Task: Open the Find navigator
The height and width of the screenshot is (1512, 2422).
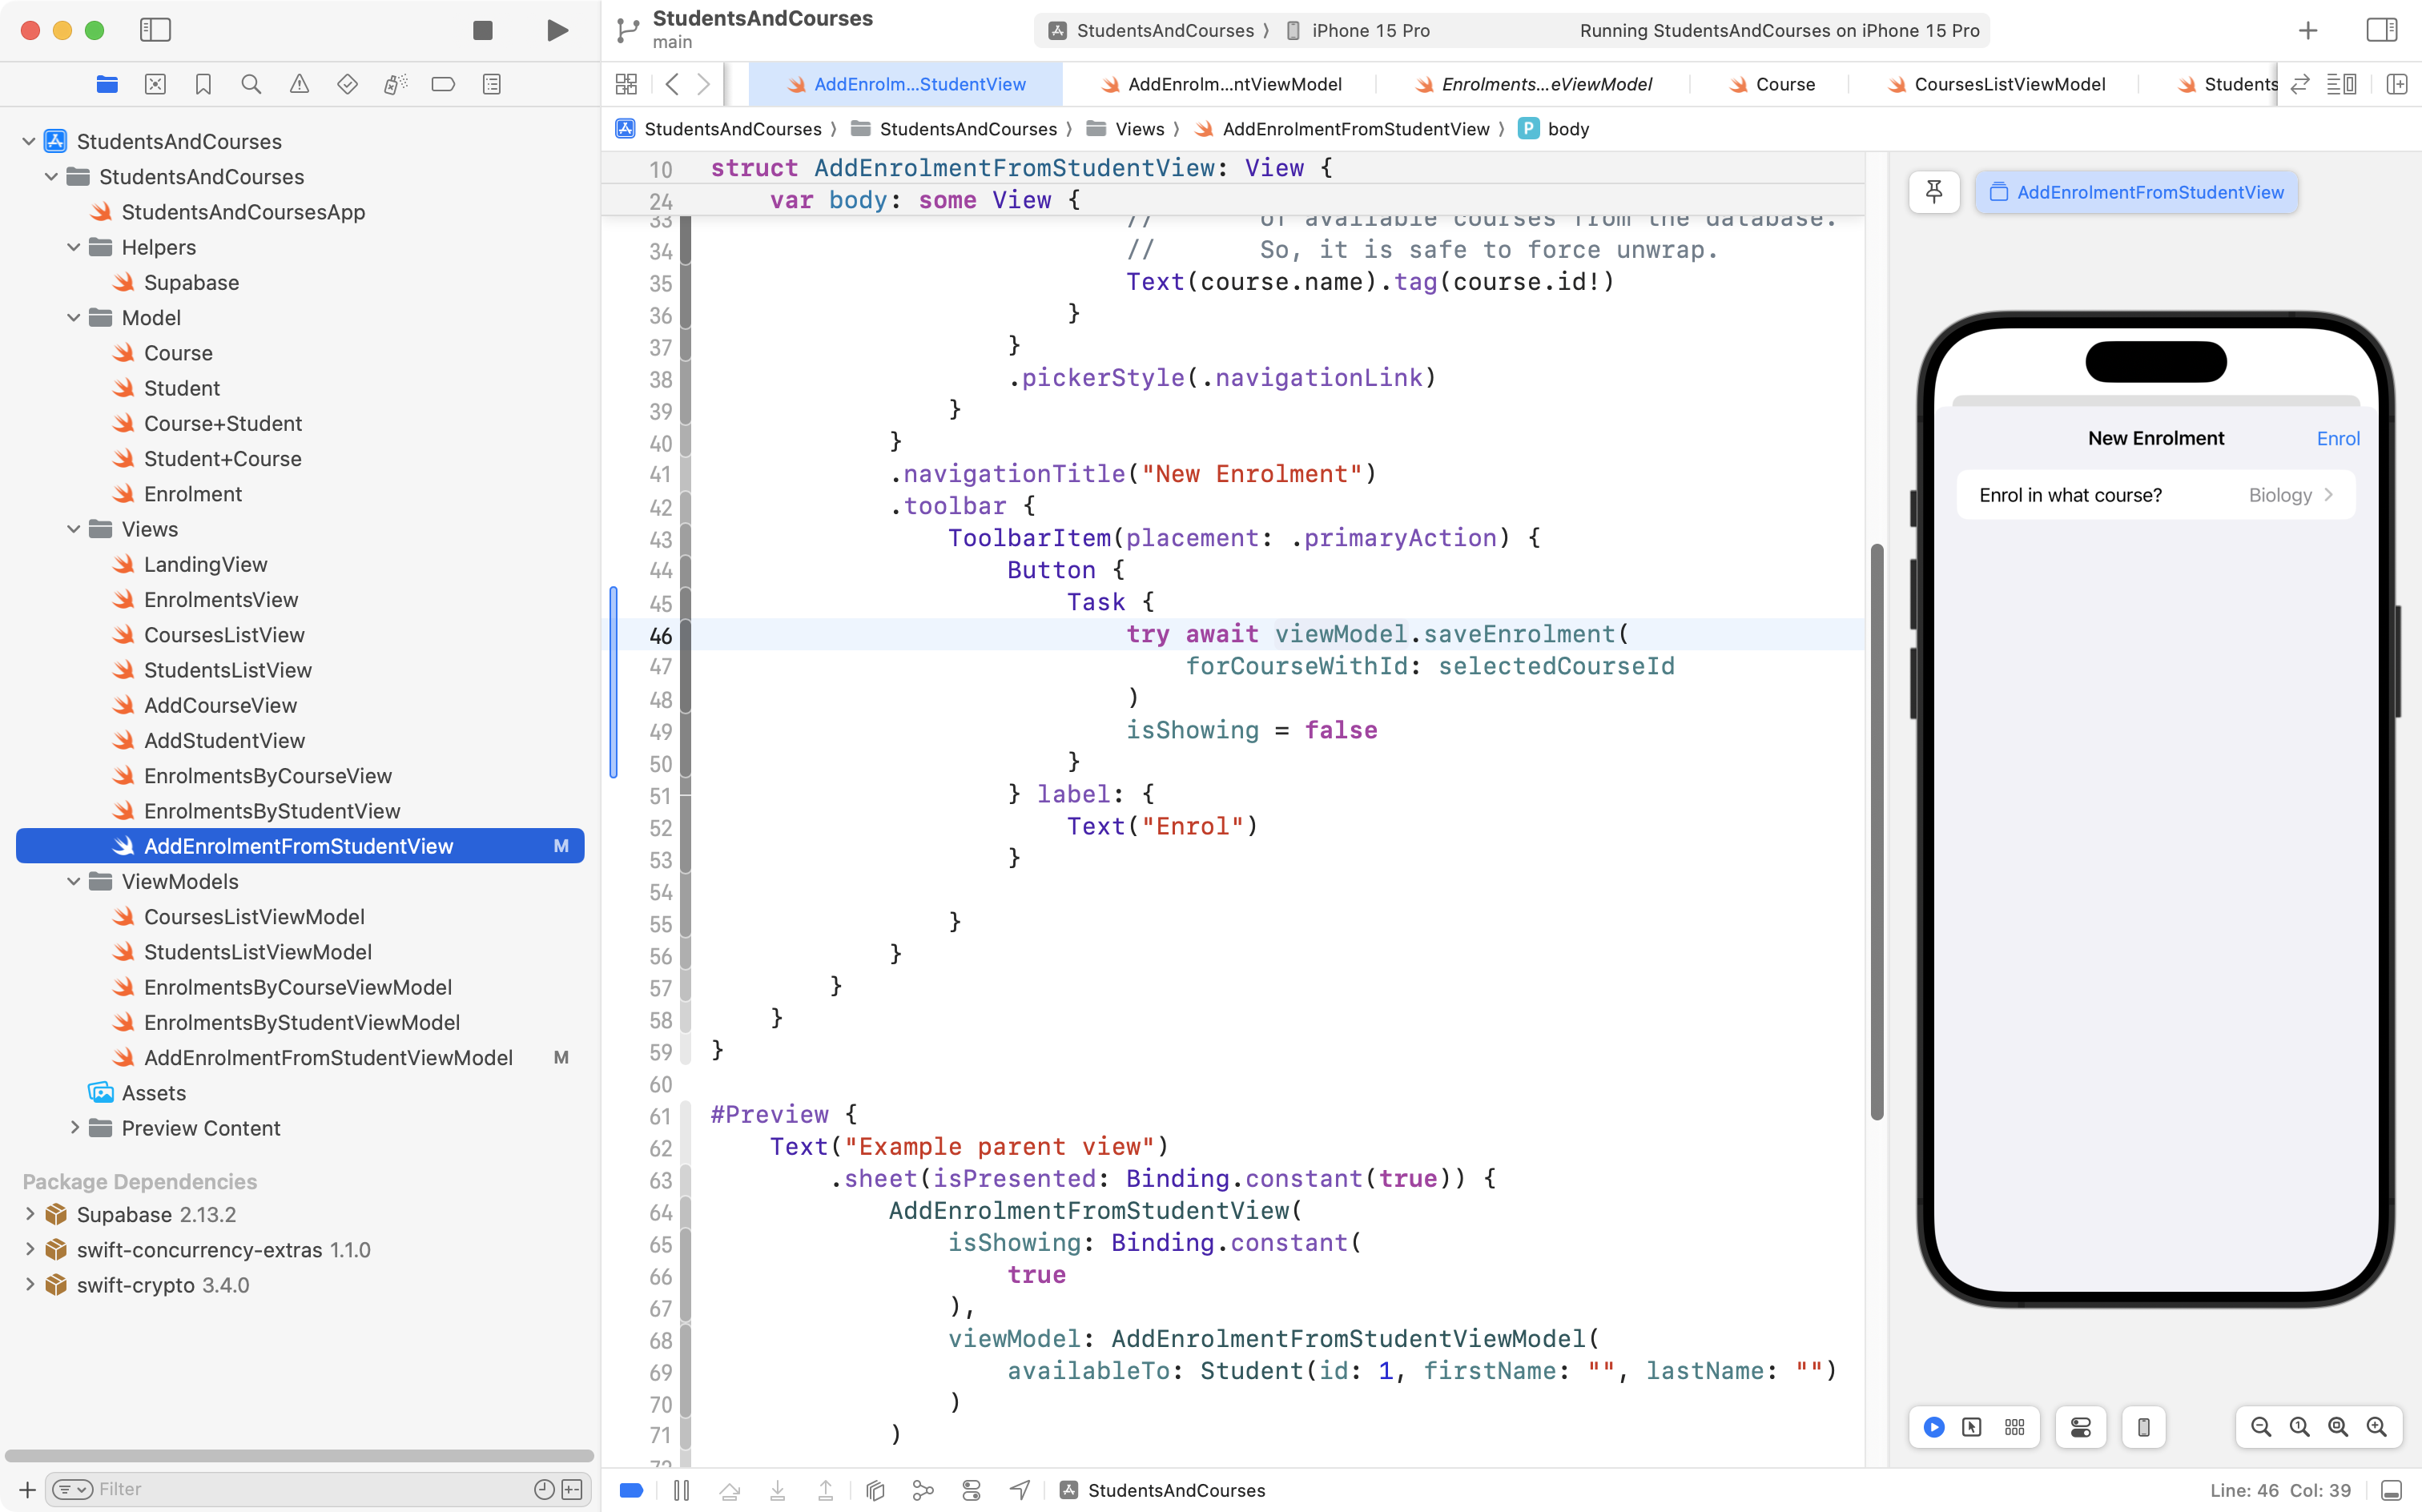Action: pos(251,84)
